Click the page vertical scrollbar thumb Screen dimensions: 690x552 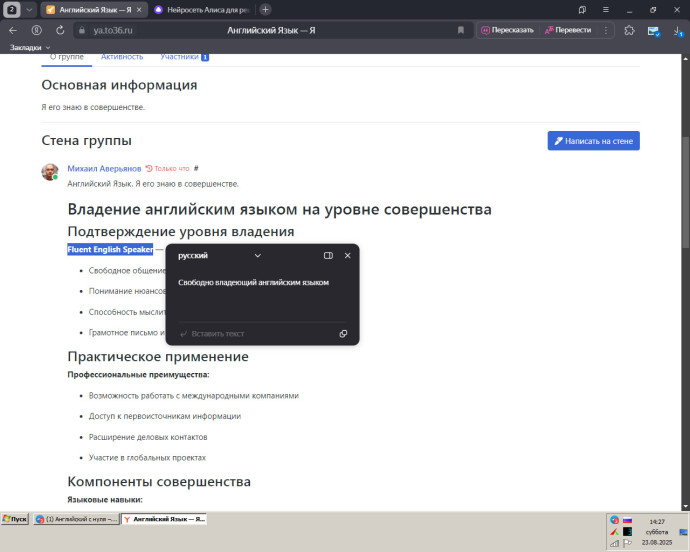[686, 193]
